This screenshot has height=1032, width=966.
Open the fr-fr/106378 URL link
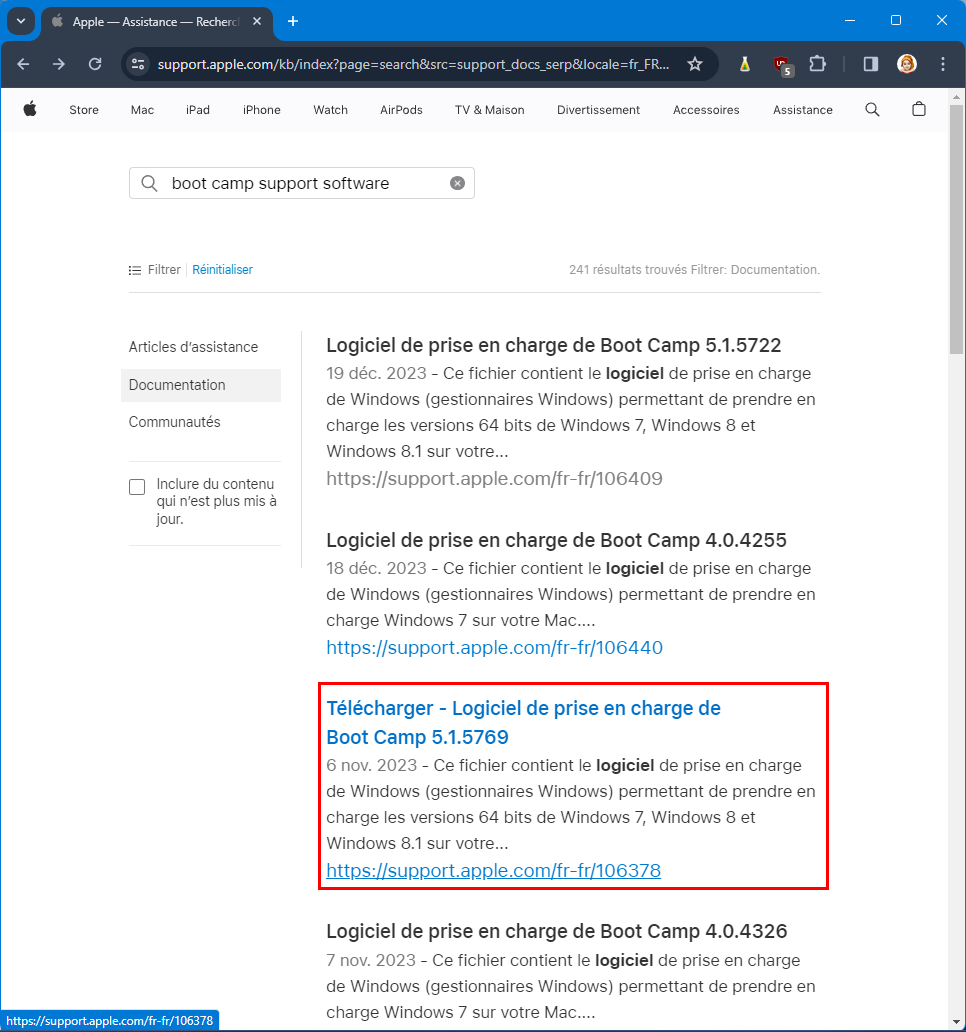(x=494, y=871)
